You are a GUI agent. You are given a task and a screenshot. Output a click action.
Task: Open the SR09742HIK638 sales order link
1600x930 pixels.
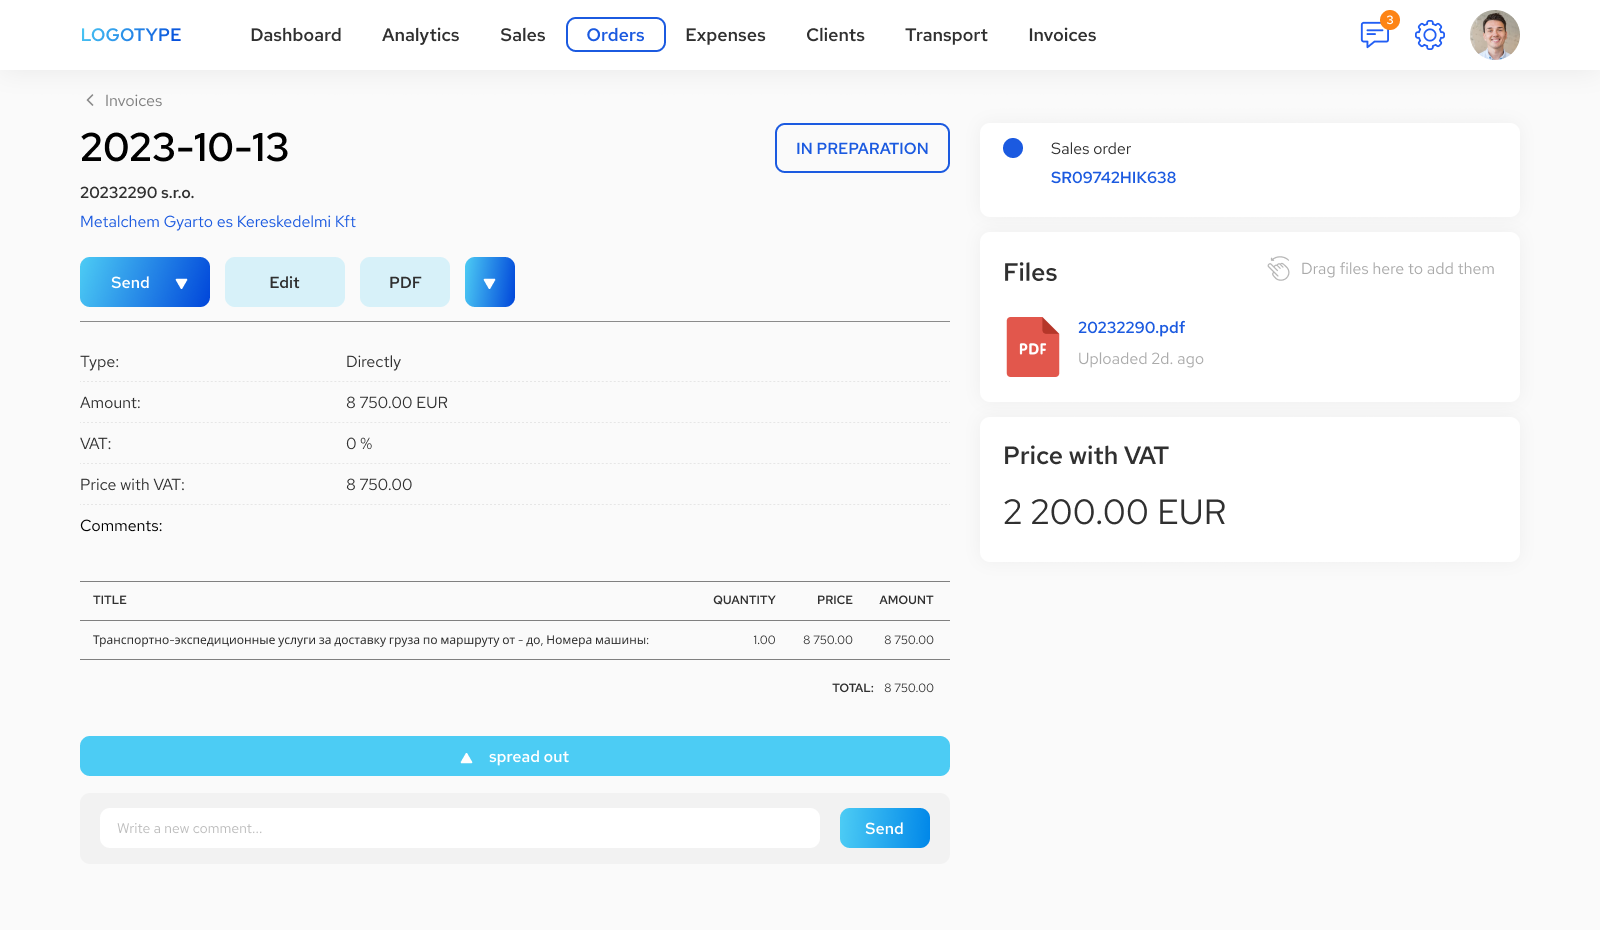click(1113, 177)
